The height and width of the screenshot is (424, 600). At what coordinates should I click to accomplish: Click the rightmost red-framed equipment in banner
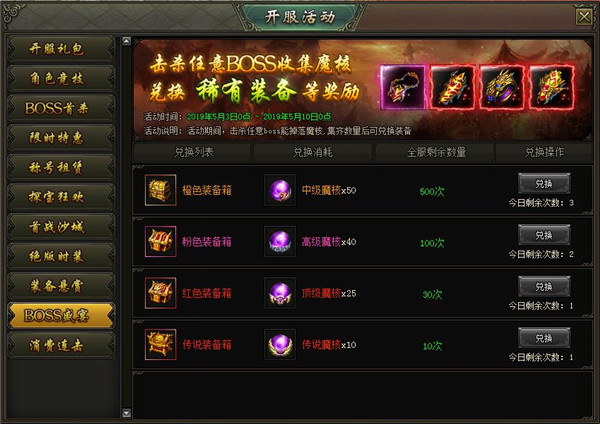551,87
